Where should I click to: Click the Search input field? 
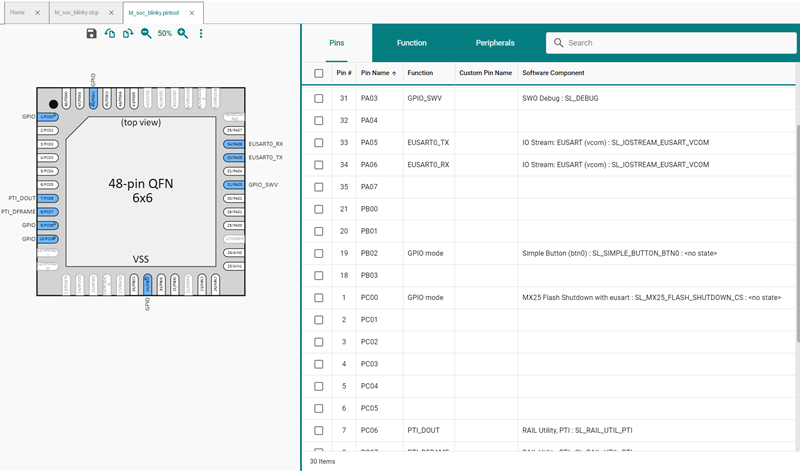click(x=670, y=43)
